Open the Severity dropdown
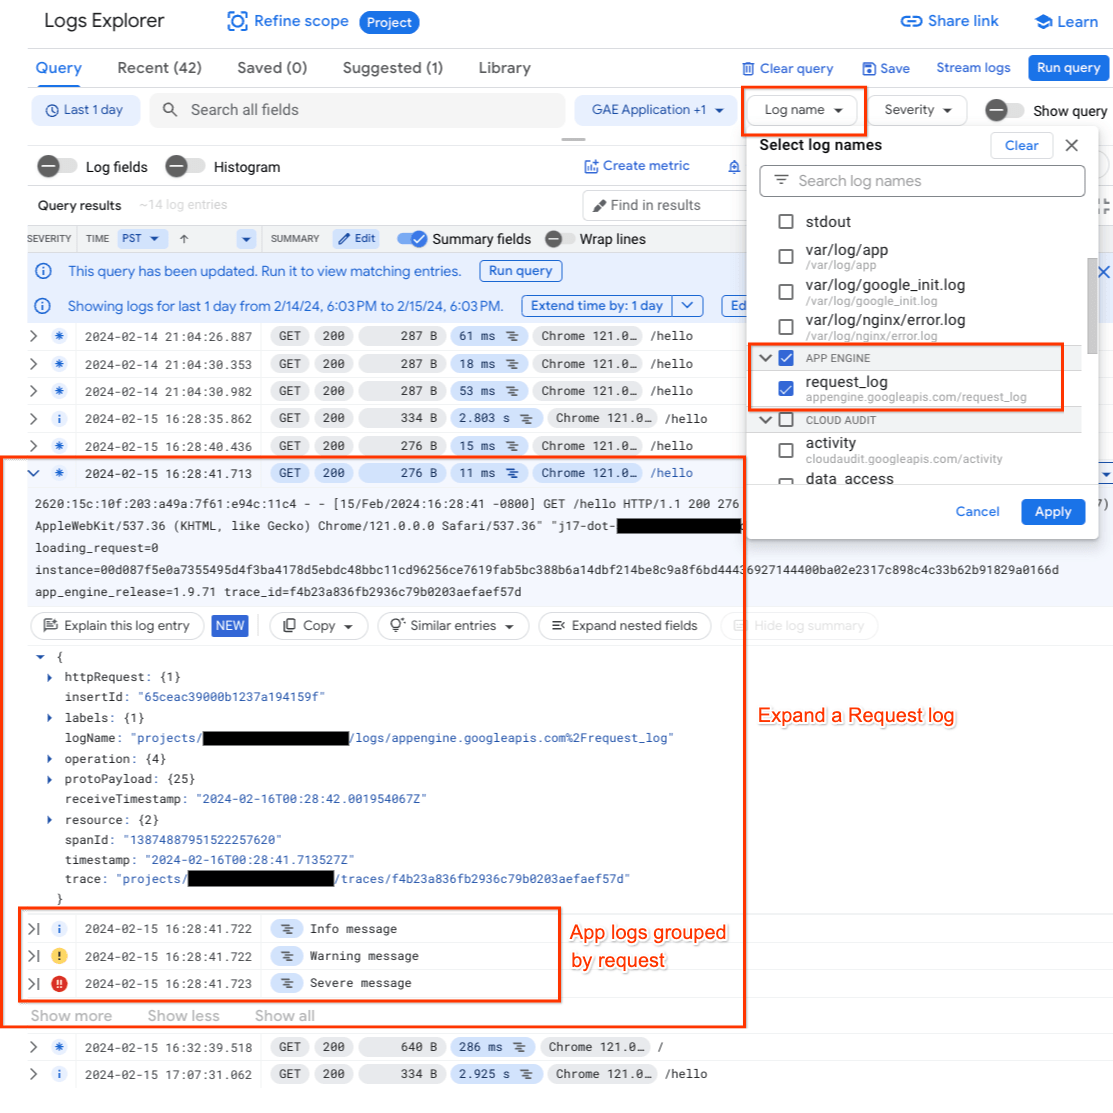This screenshot has width=1113, height=1113. point(917,110)
